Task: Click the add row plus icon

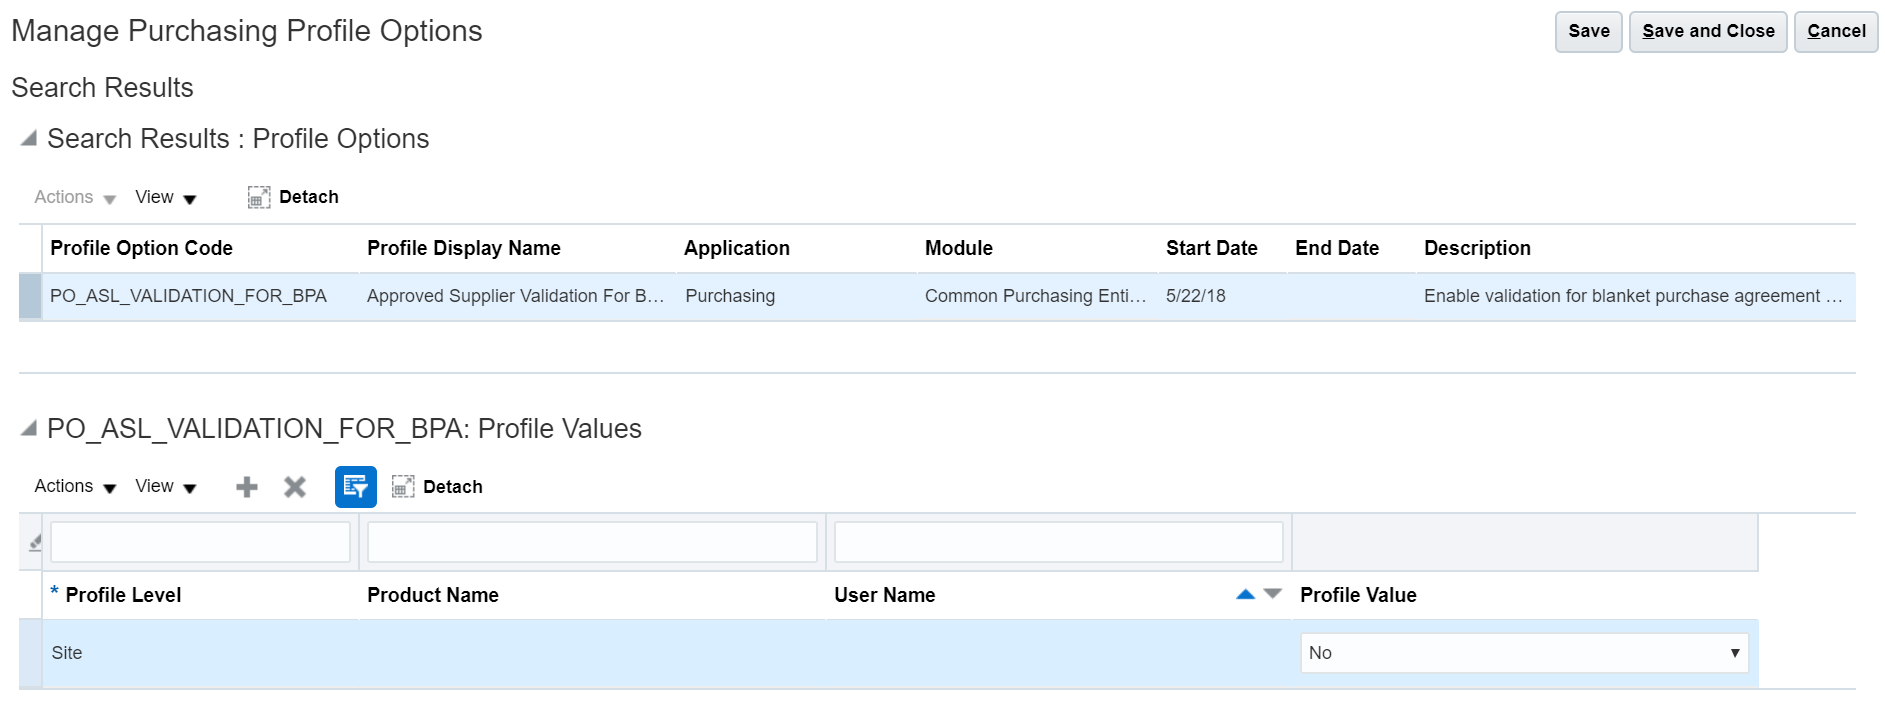Action: click(246, 487)
